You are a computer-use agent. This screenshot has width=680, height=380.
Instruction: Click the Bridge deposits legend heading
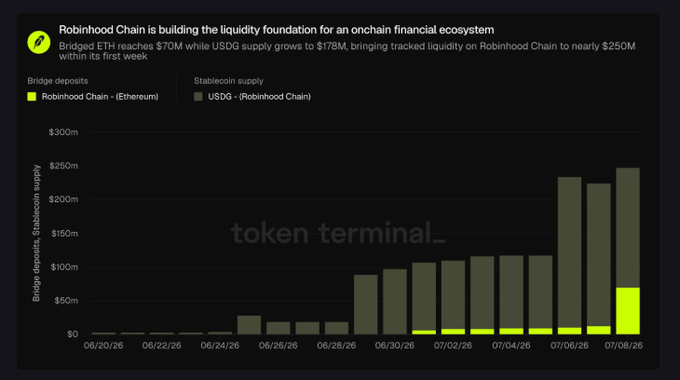pos(58,81)
